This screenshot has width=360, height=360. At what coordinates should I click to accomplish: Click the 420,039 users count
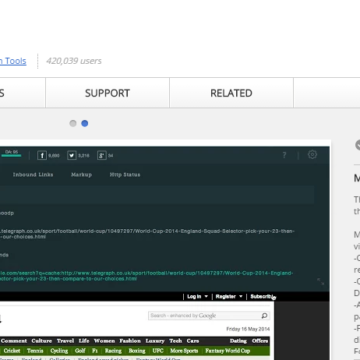pos(74,61)
